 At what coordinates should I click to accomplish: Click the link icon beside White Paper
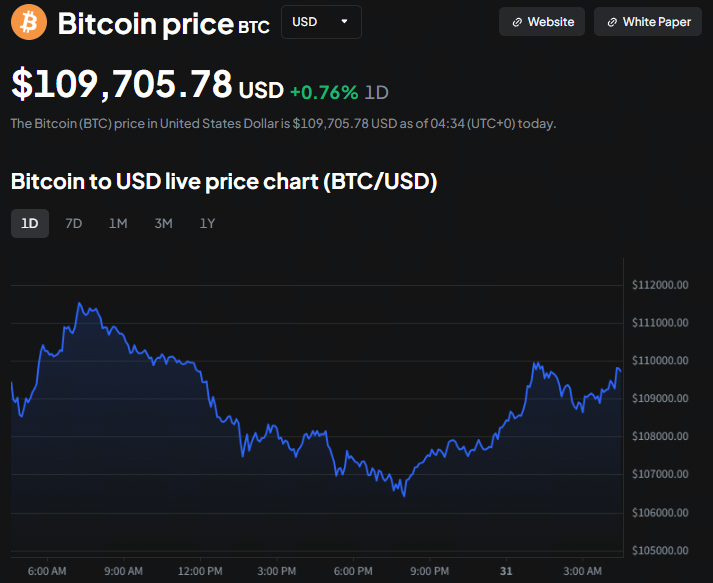(612, 22)
